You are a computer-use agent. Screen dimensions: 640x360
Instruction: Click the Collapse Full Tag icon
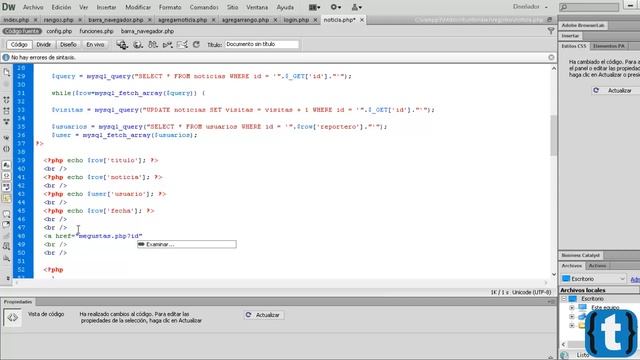coord(7,100)
